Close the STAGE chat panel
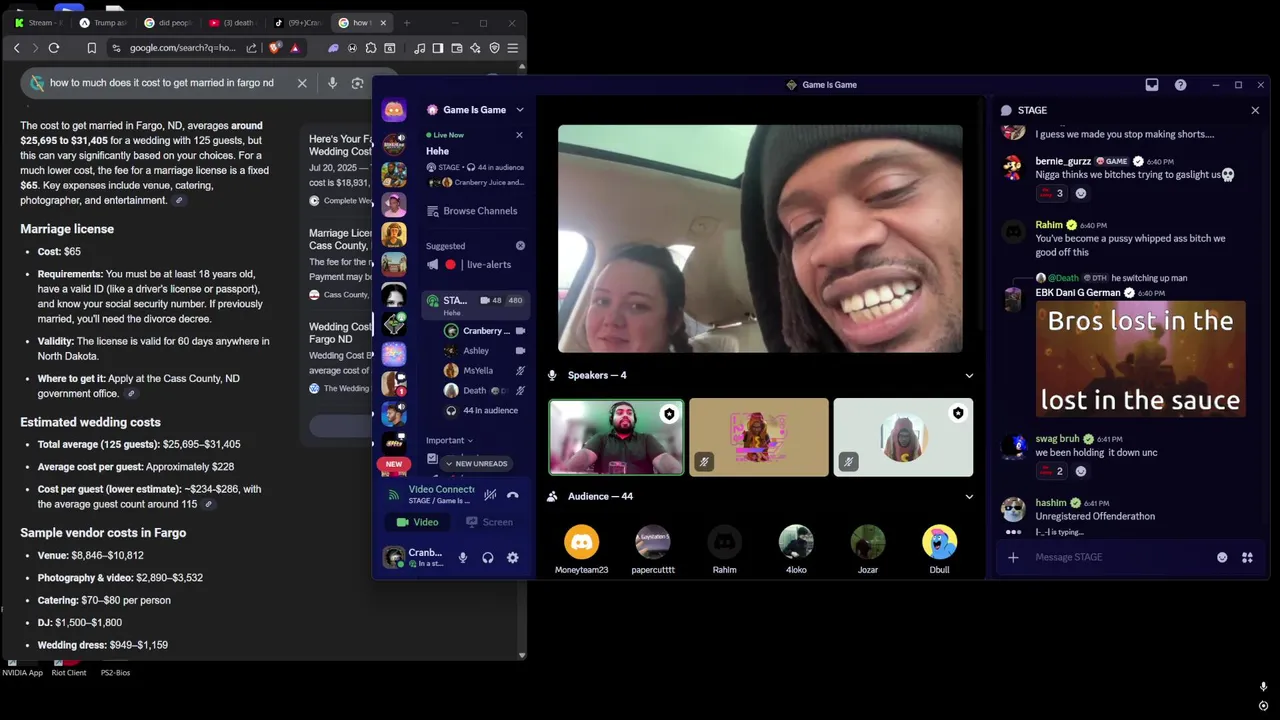 (x=1255, y=110)
